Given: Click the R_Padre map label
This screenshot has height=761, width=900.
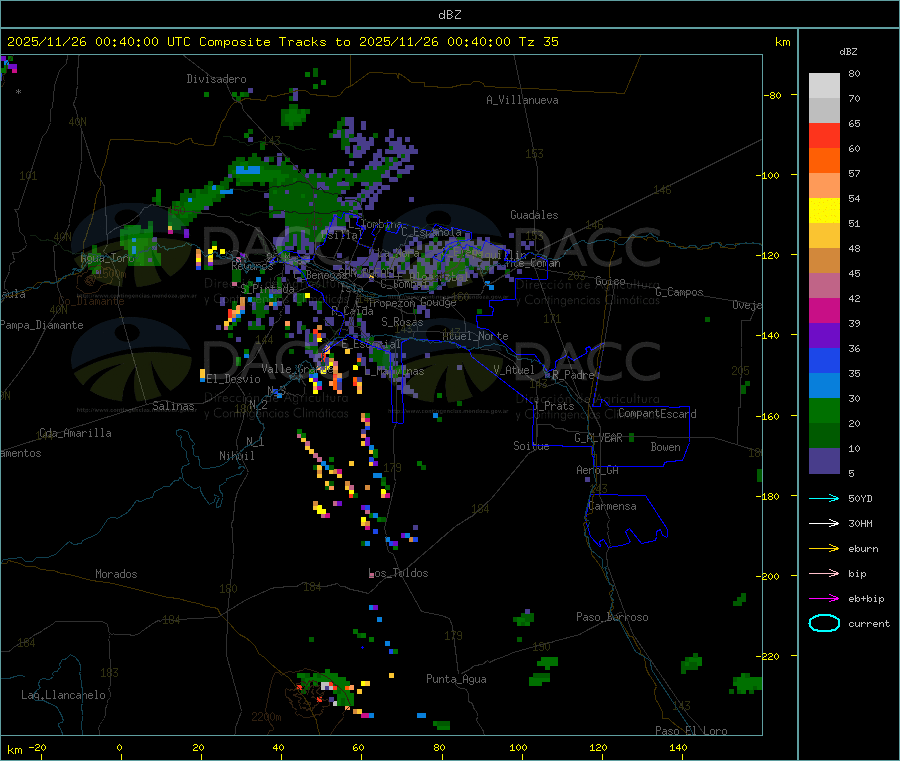Looking at the screenshot, I should 573,375.
